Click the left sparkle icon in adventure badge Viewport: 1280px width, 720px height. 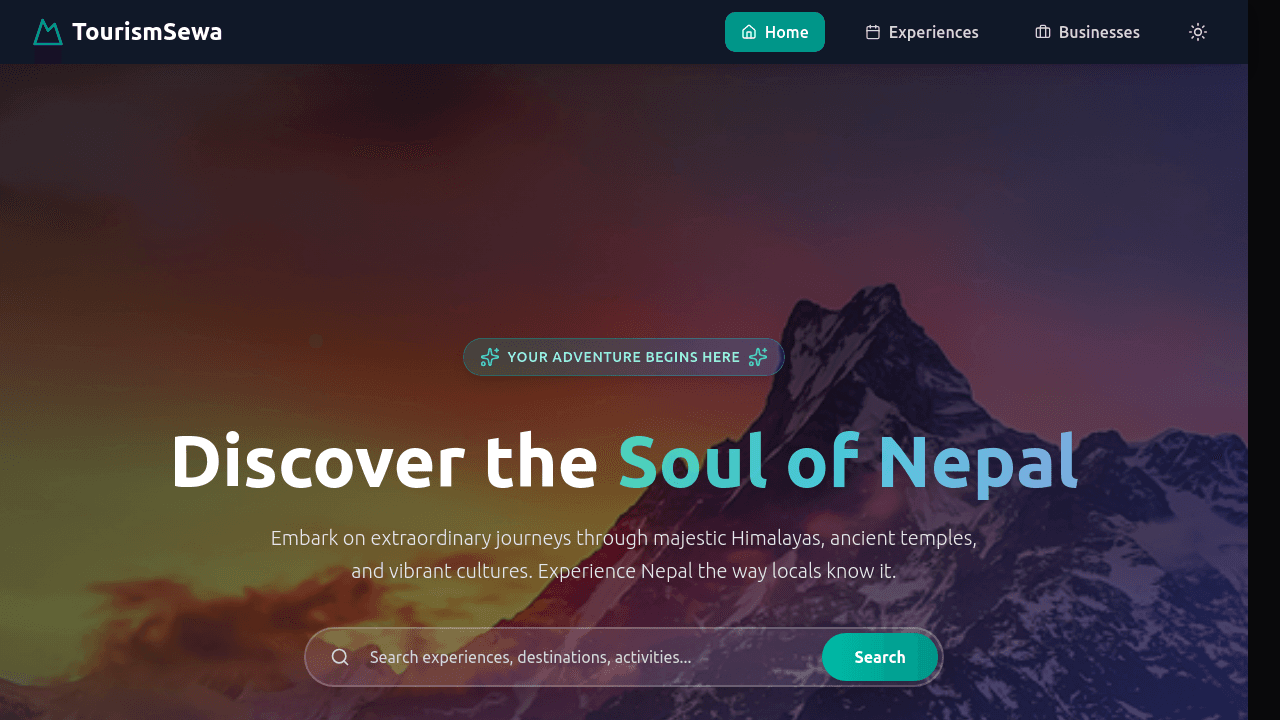pyautogui.click(x=490, y=357)
